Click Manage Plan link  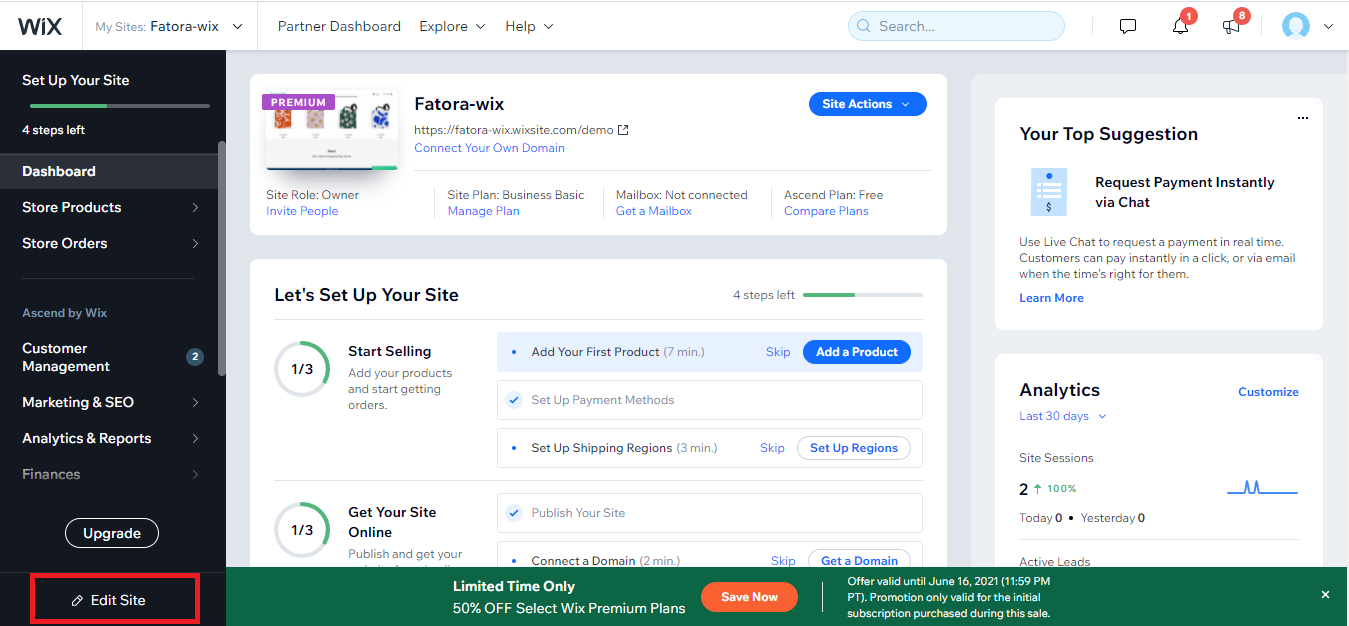tap(484, 211)
